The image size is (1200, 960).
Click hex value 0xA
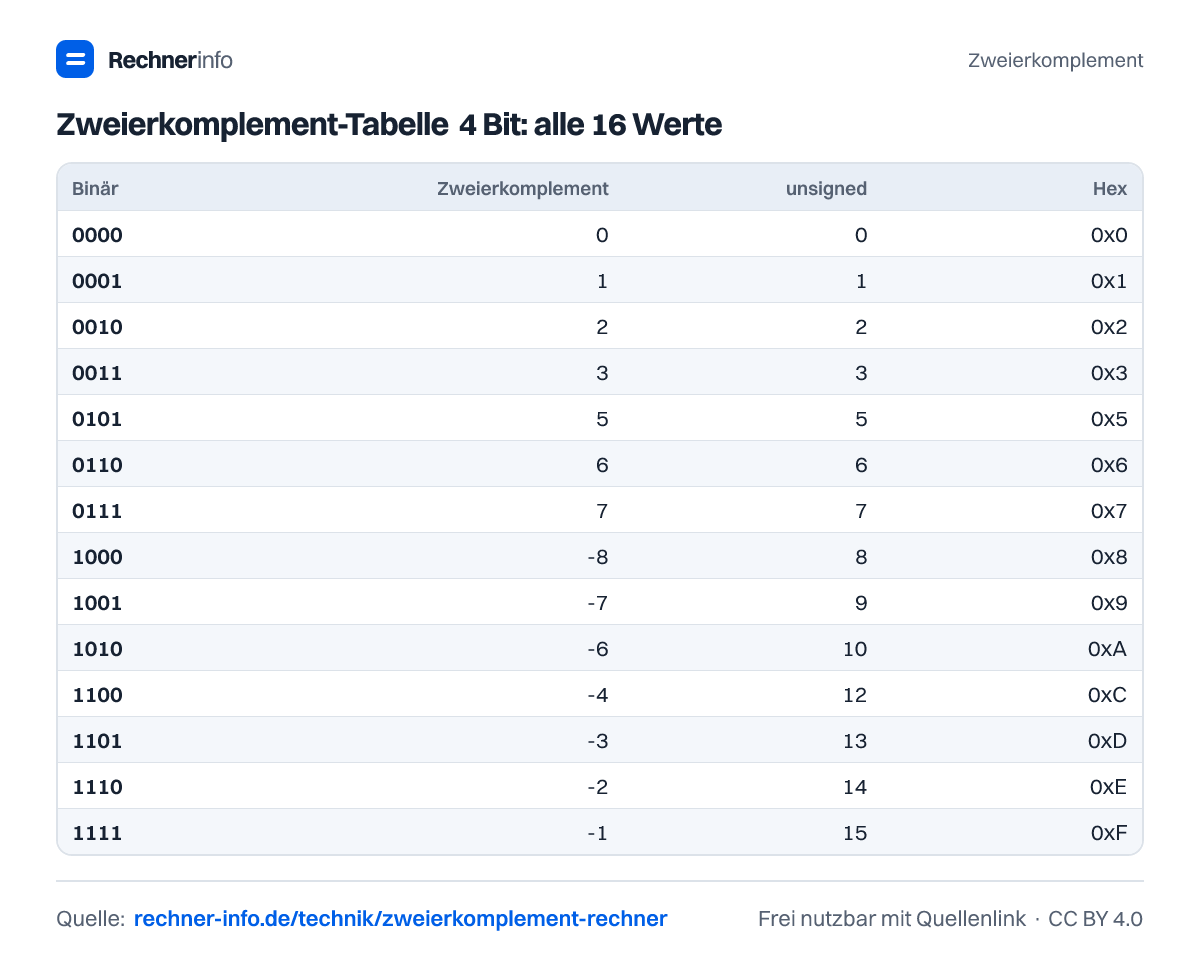point(1108,649)
